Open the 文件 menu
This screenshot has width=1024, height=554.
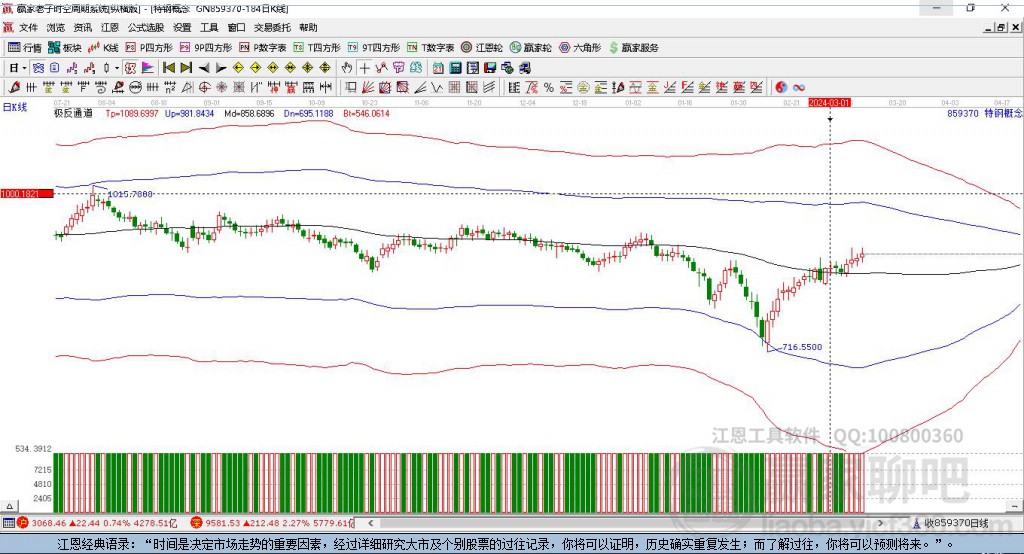28,27
